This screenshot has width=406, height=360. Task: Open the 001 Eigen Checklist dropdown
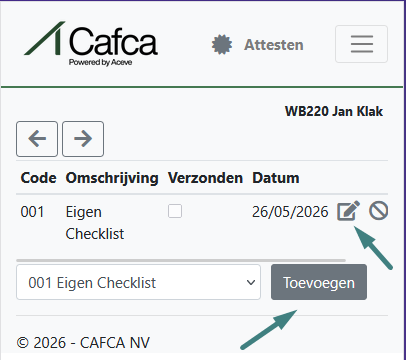click(138, 282)
